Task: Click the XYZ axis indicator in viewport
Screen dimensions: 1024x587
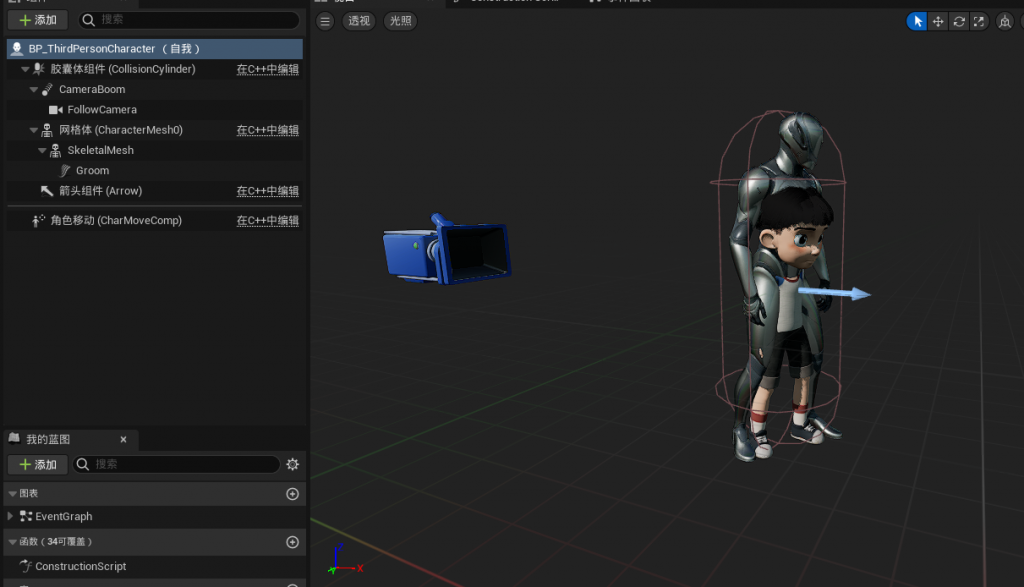Action: (345, 560)
